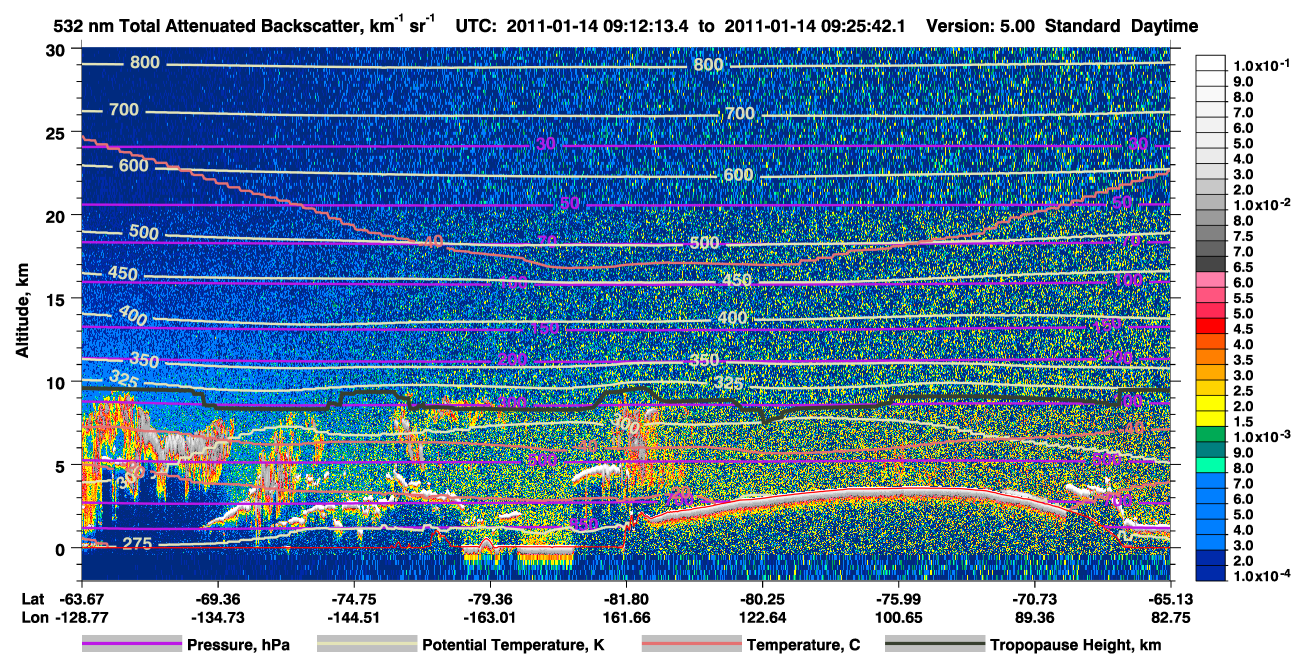Click latitude value -69.36
Image resolution: width=1300 pixels, height=667 pixels.
point(217,598)
